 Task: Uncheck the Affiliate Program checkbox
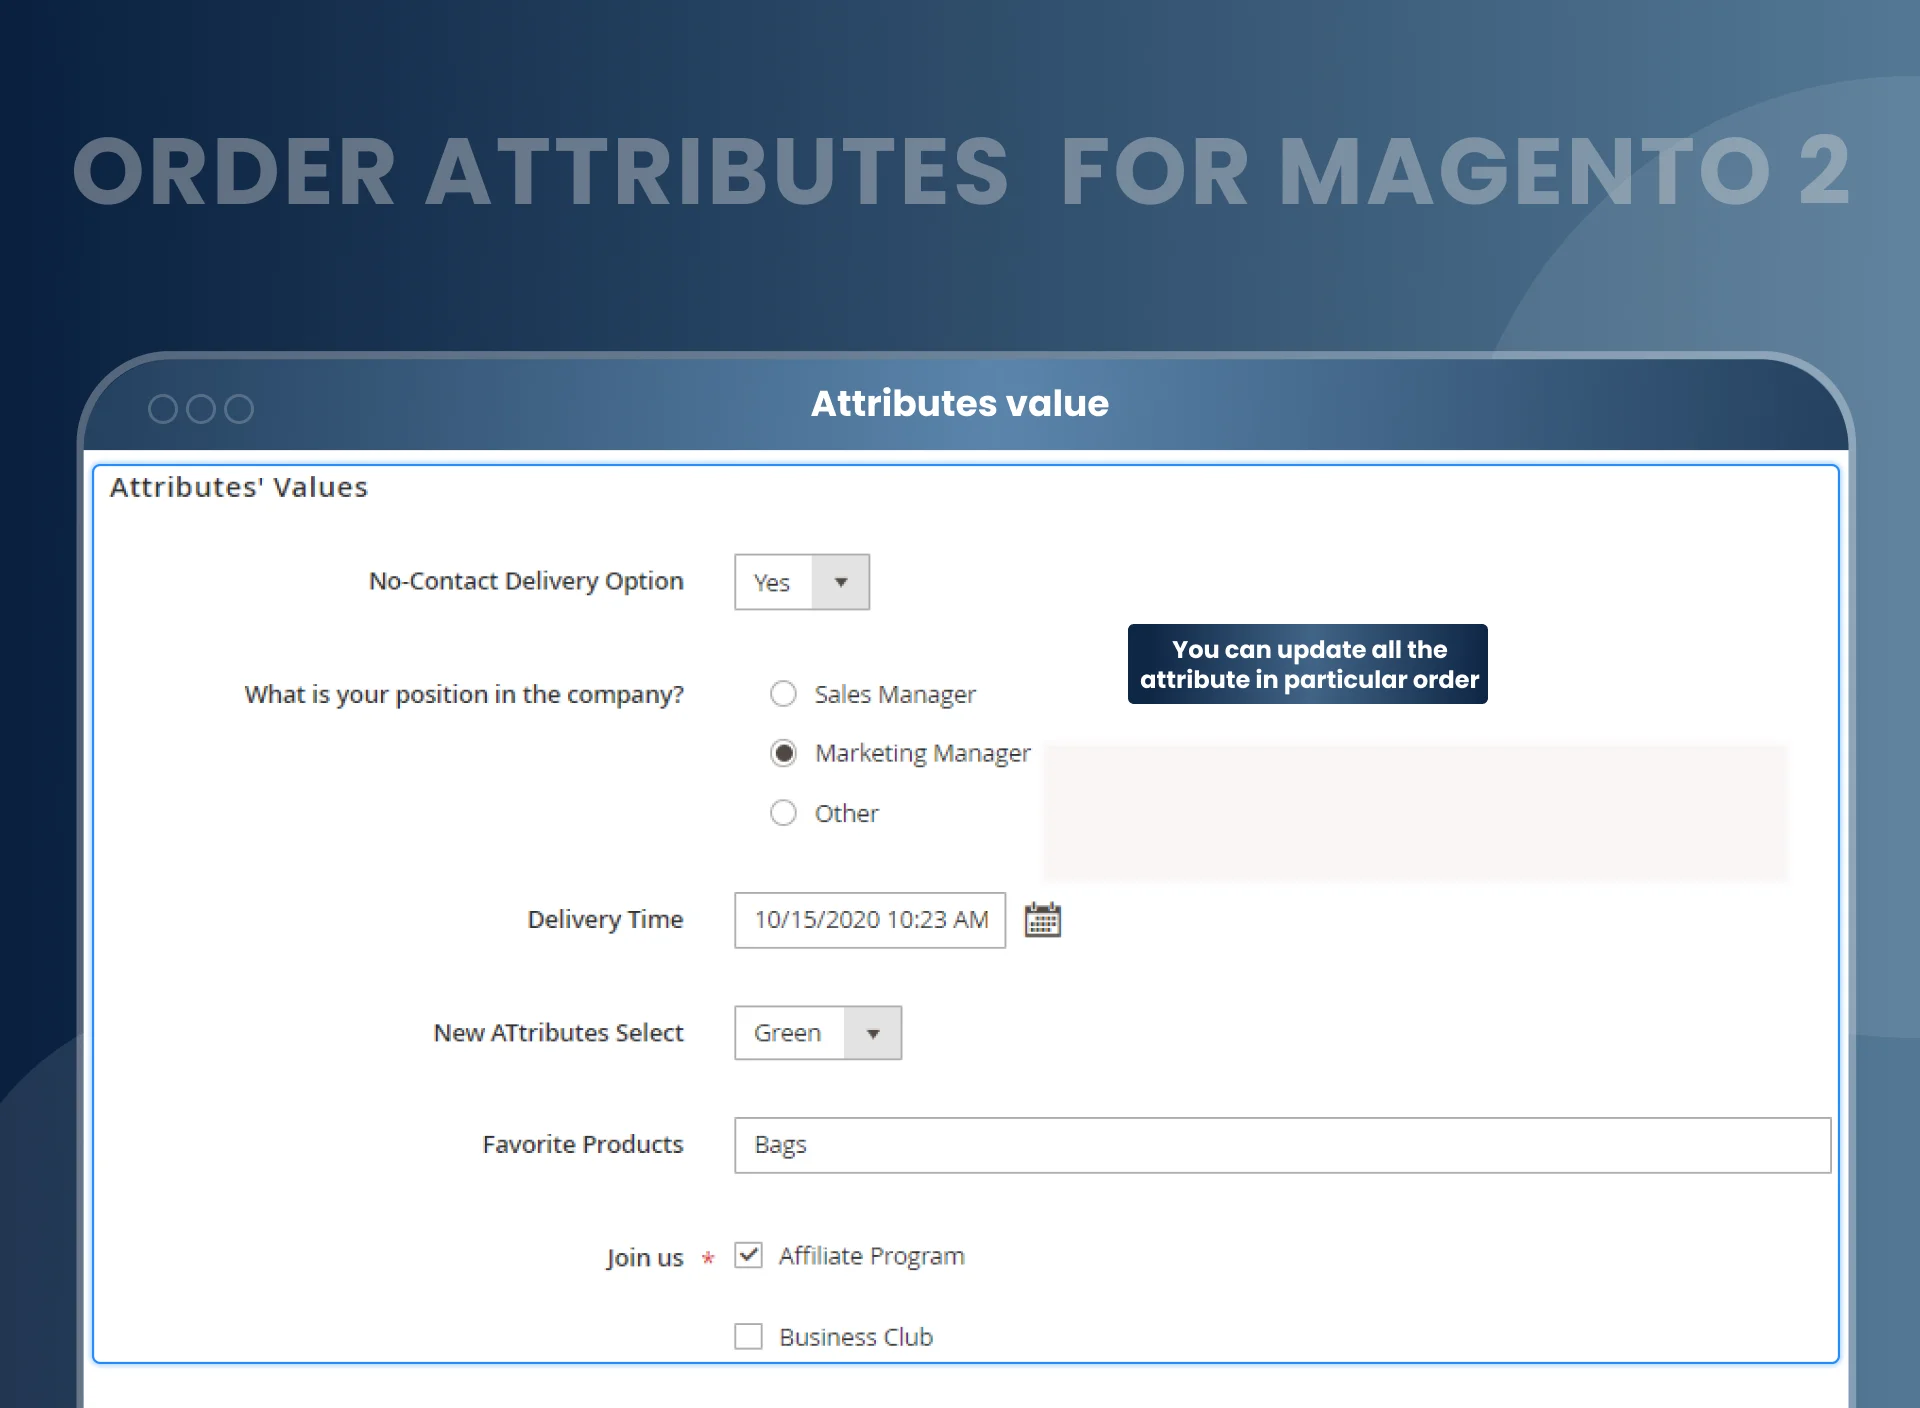748,1255
